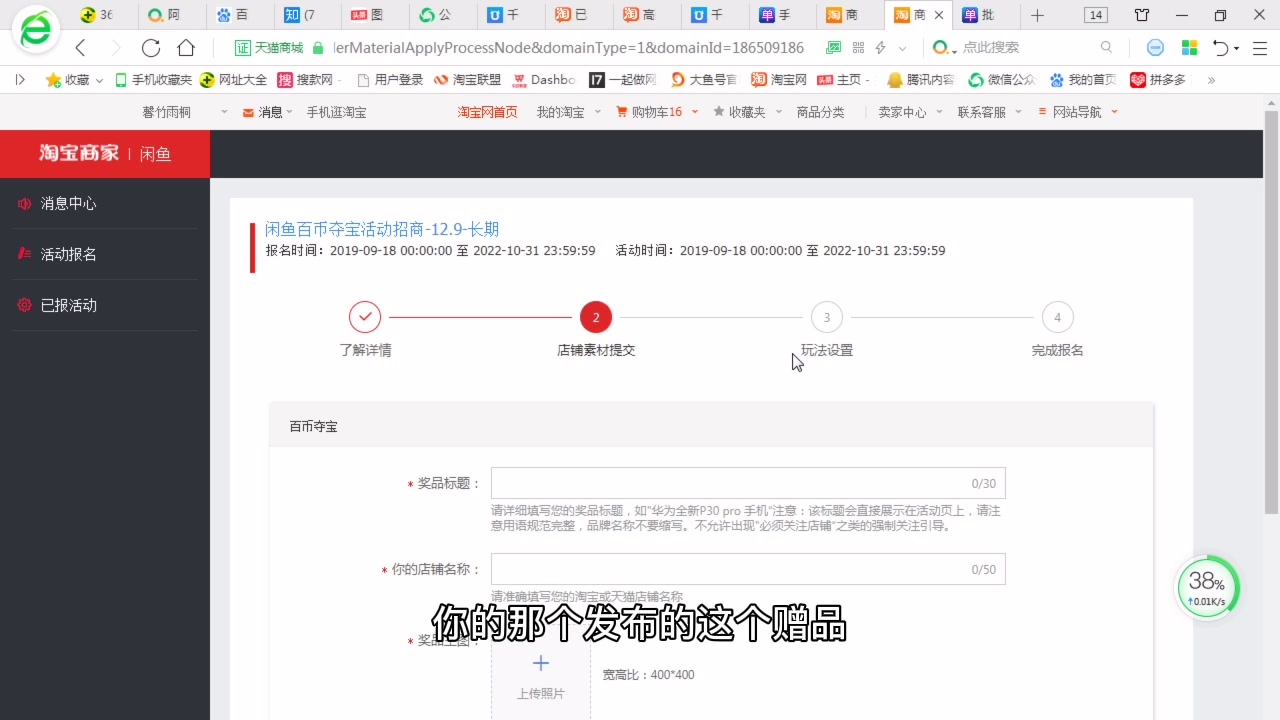Click the 上传照片 upload box
Viewport: 1280px width, 720px height.
(541, 677)
